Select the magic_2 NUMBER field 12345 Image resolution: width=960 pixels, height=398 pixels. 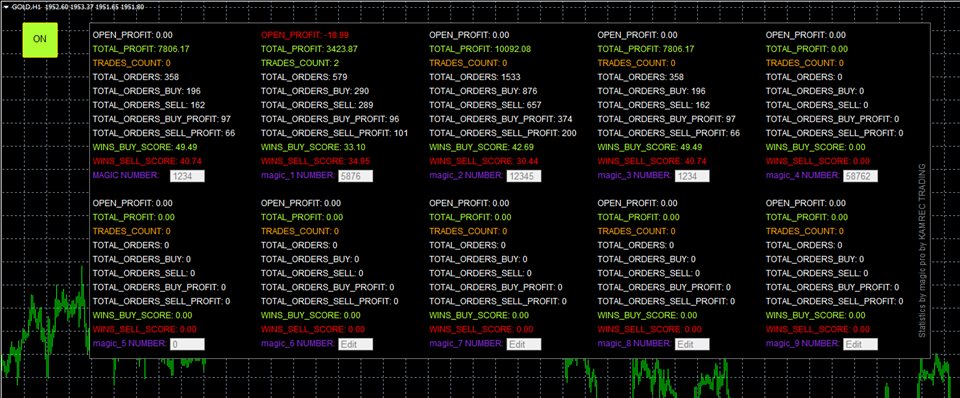(523, 176)
